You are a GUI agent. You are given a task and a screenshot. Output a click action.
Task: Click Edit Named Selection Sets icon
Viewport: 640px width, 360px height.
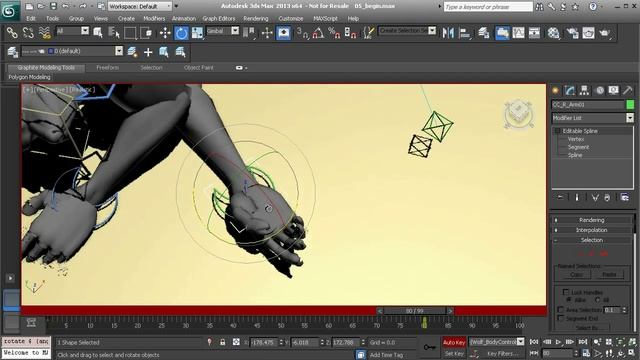tap(368, 33)
